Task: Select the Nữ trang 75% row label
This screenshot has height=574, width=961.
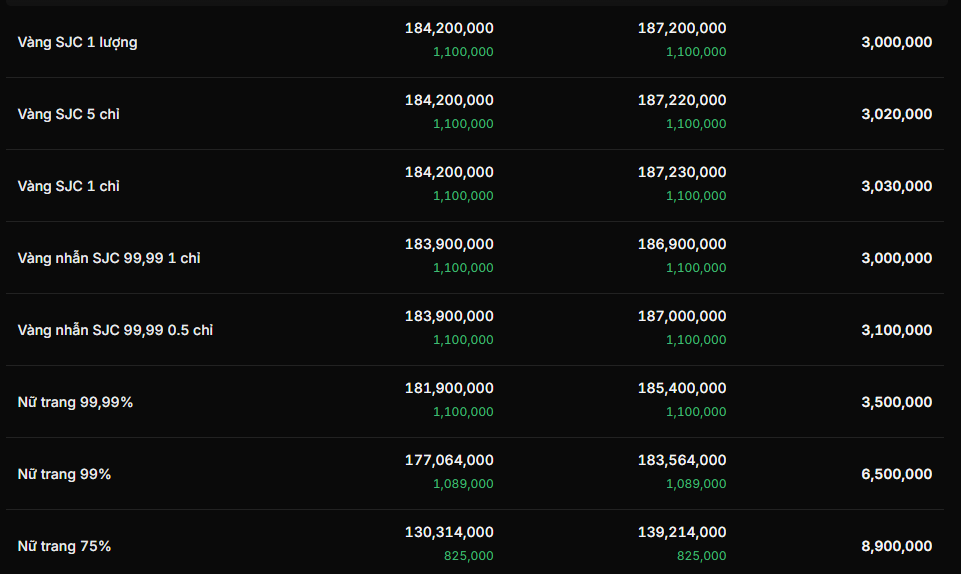Action: (64, 546)
